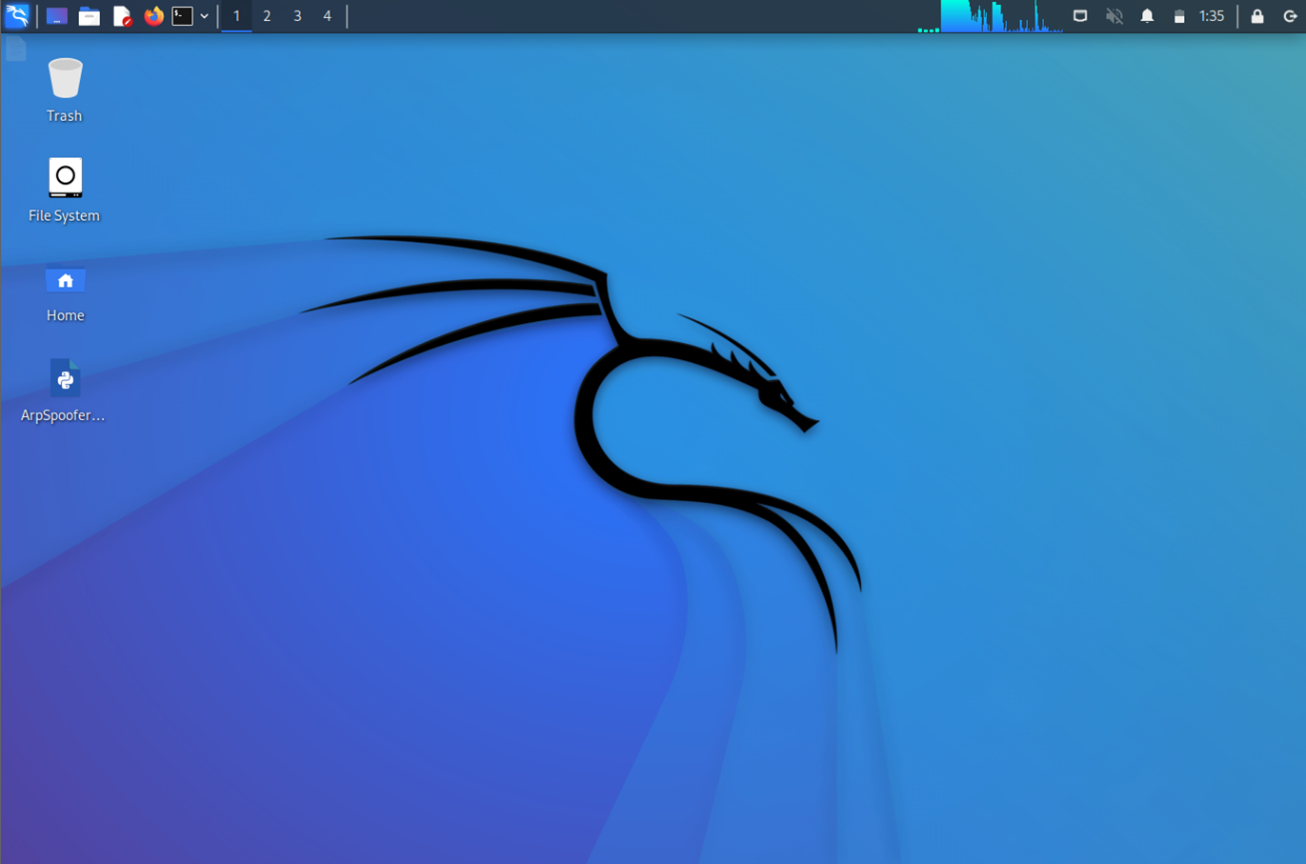
Task: Click the battery power manager icon
Action: (x=1179, y=16)
